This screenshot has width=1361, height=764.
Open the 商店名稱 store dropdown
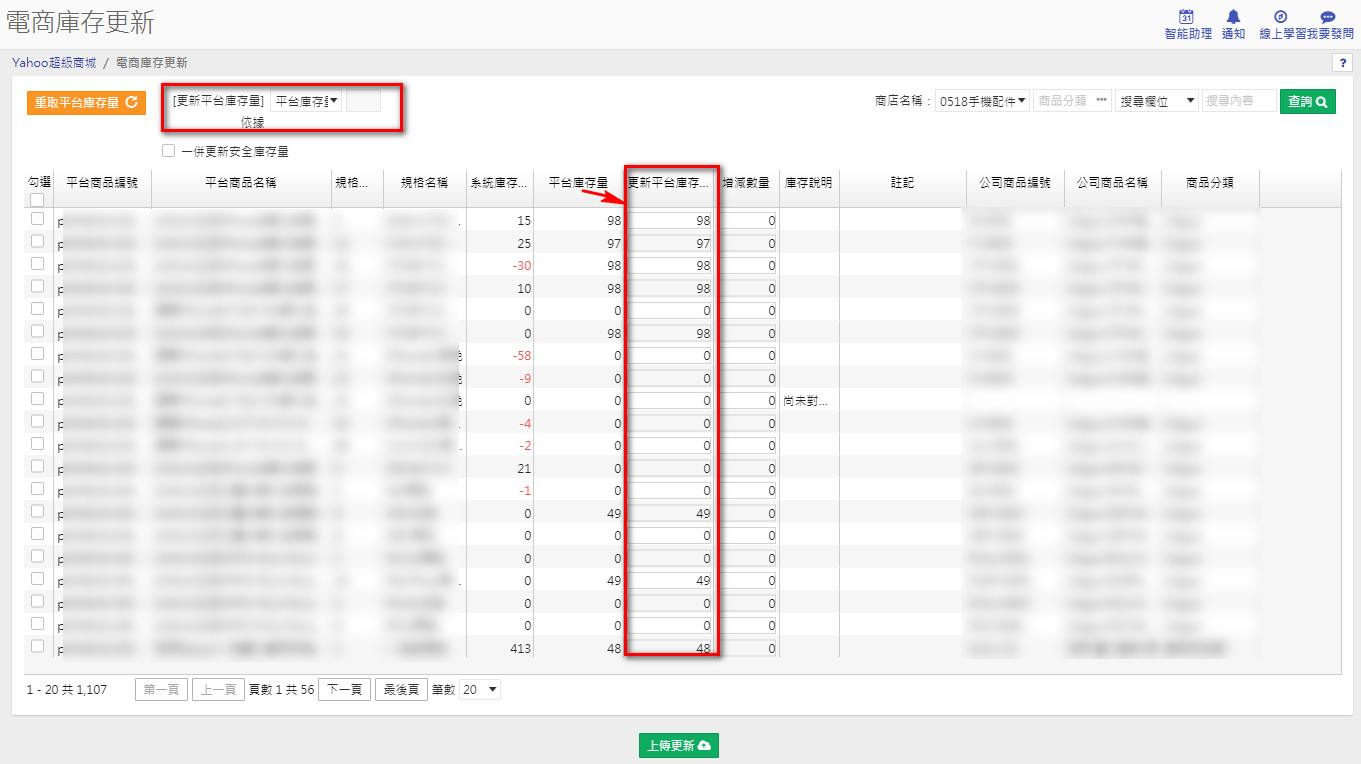(983, 101)
